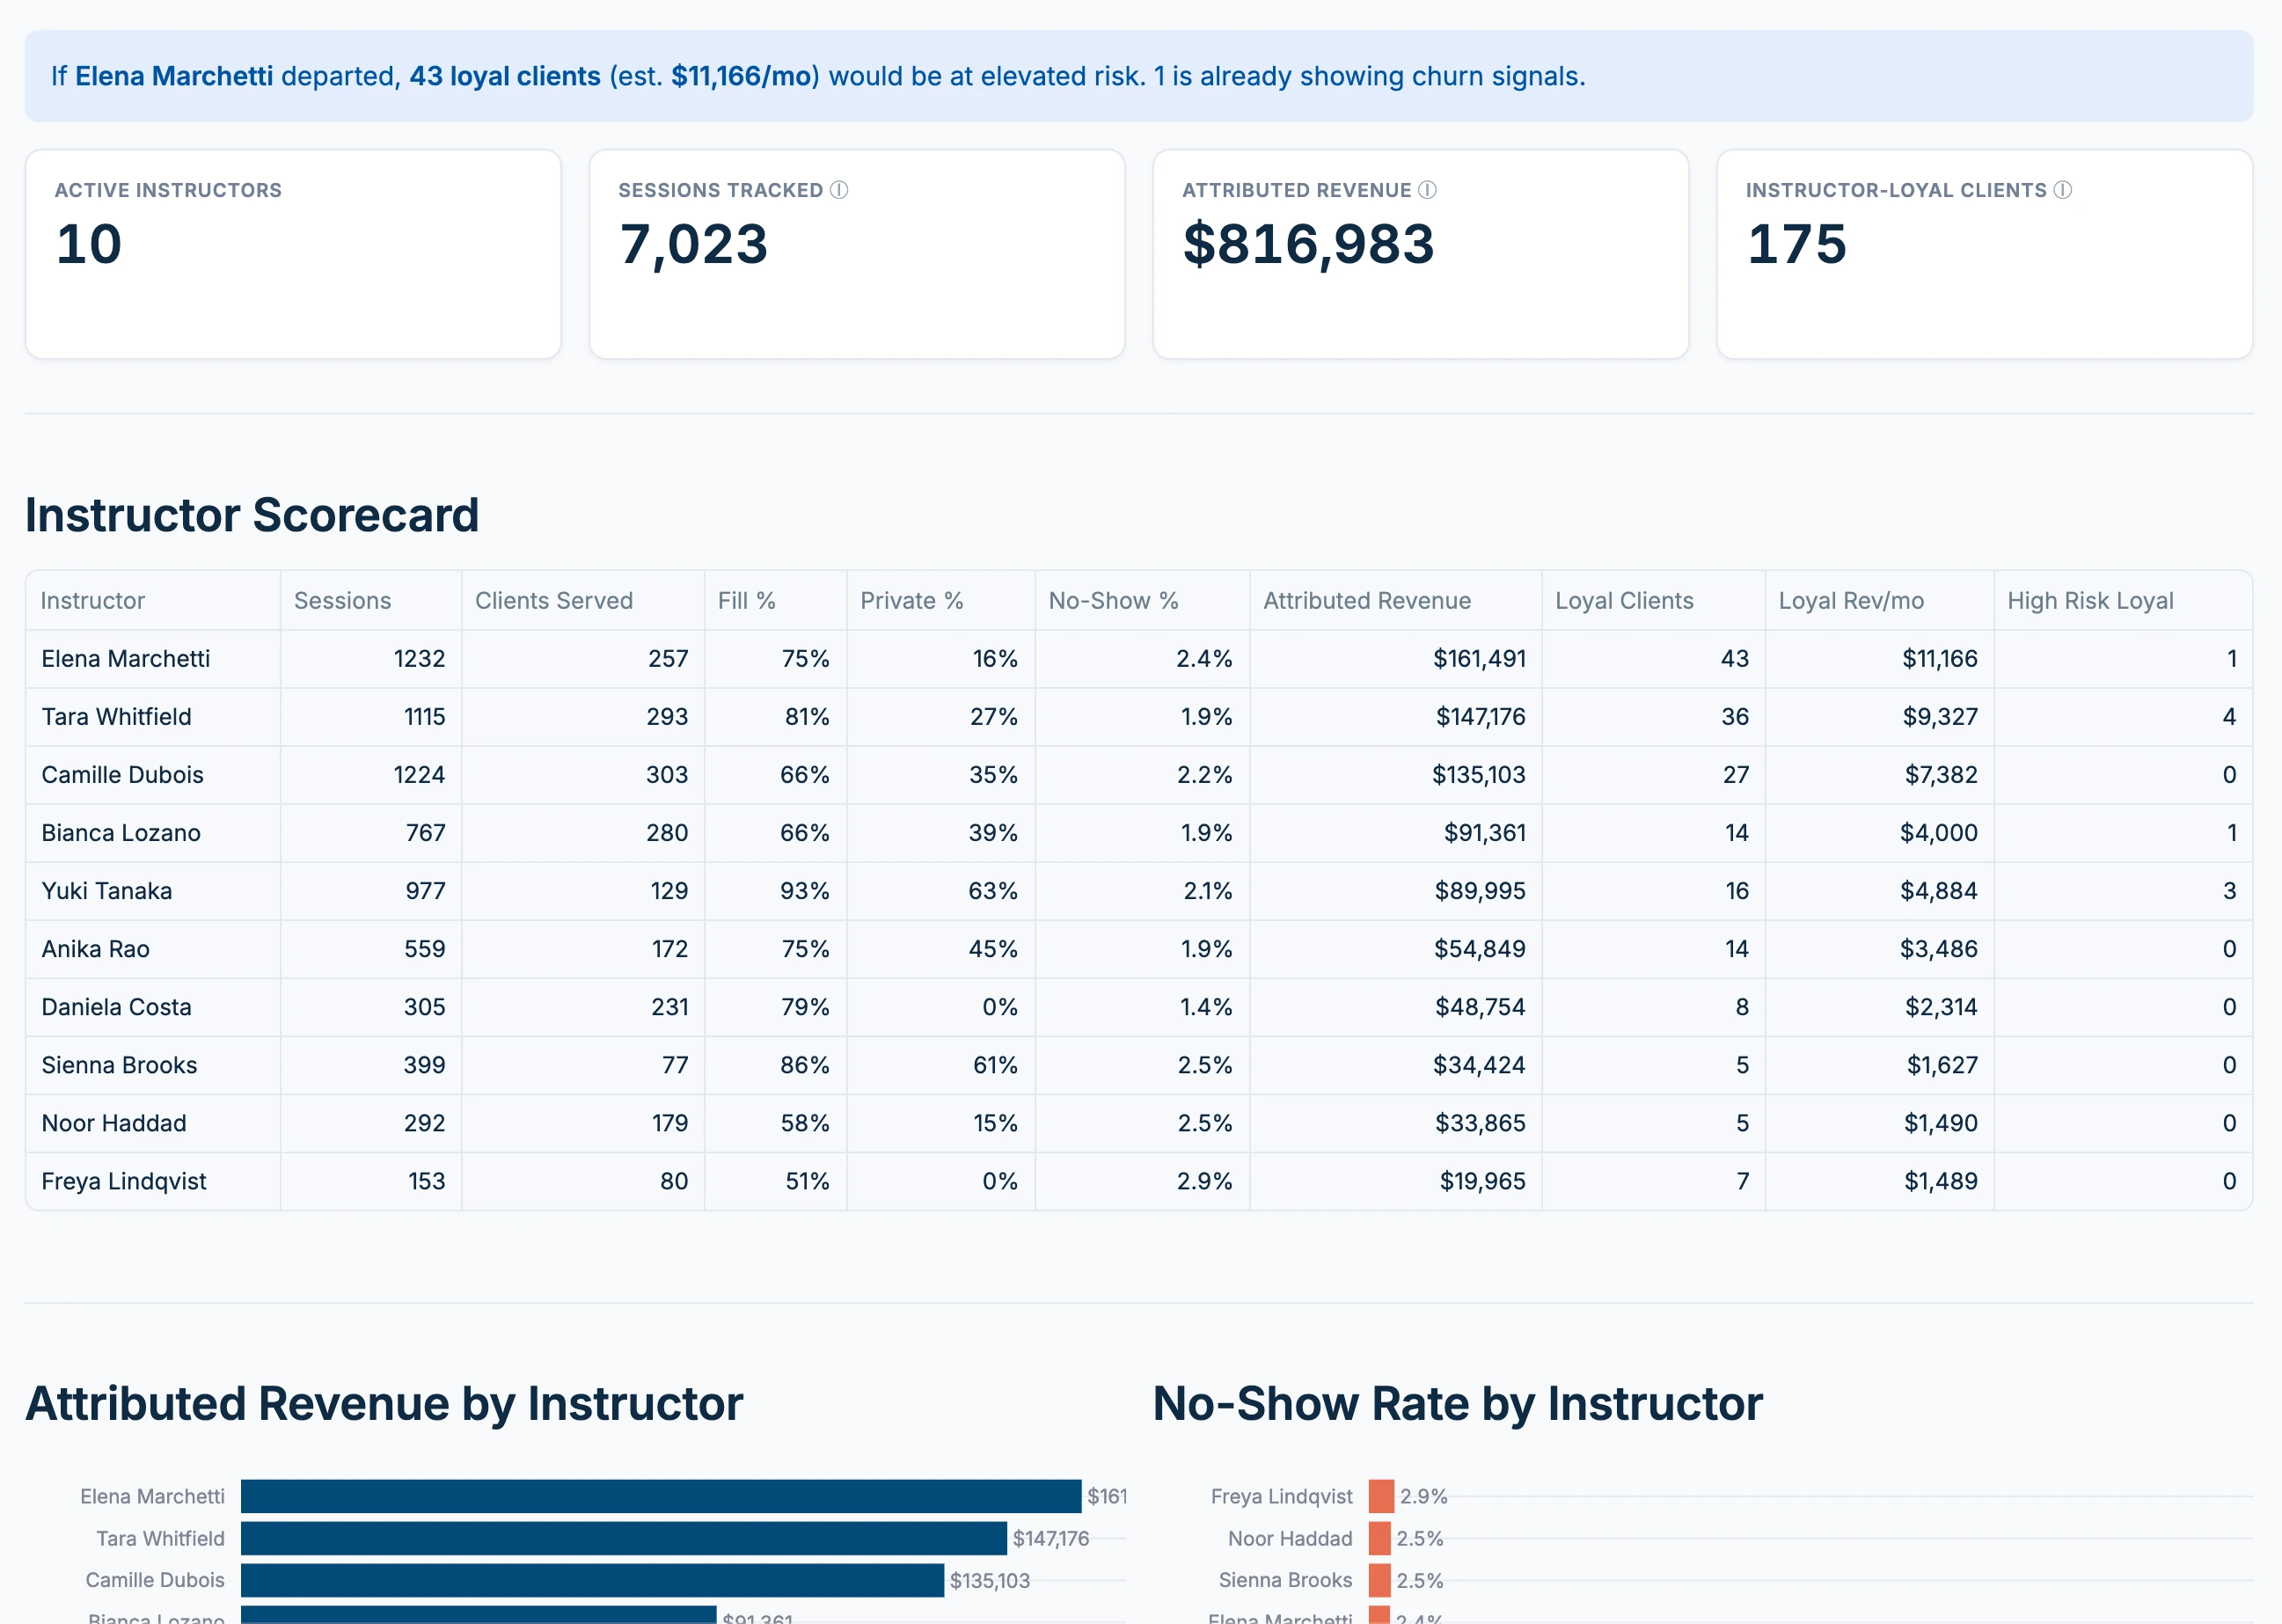Click the Tara Whitfield label in the revenue chart
This screenshot has width=2282, height=1624.
[x=160, y=1538]
